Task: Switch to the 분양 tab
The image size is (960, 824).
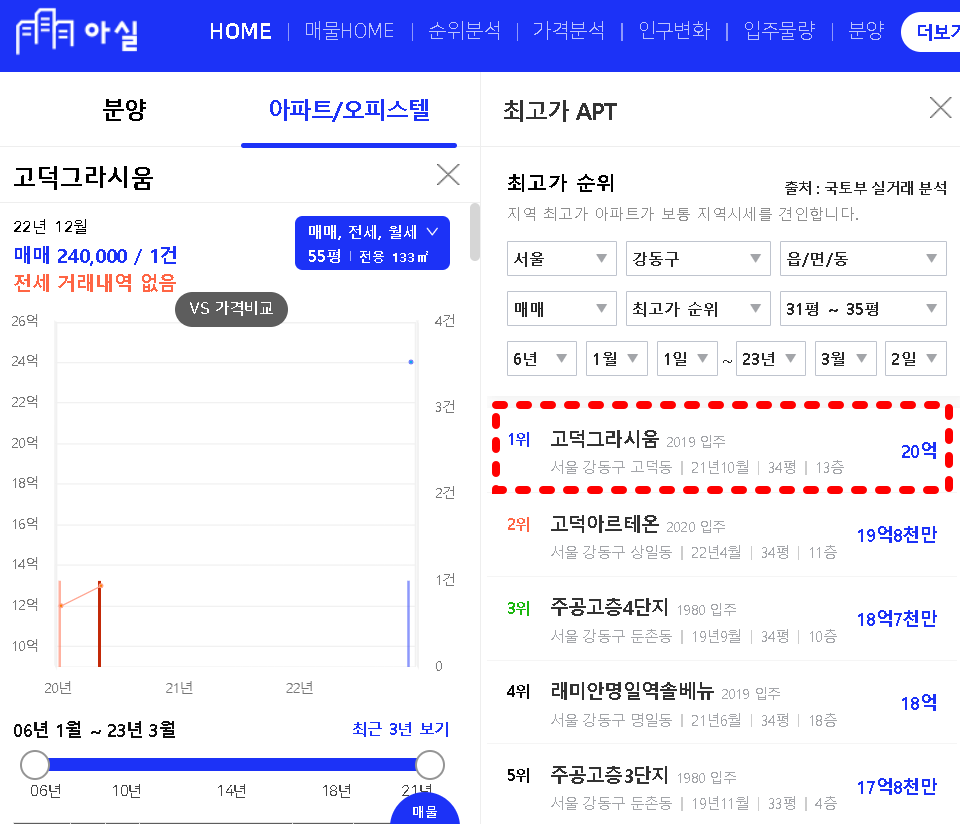Action: [124, 110]
